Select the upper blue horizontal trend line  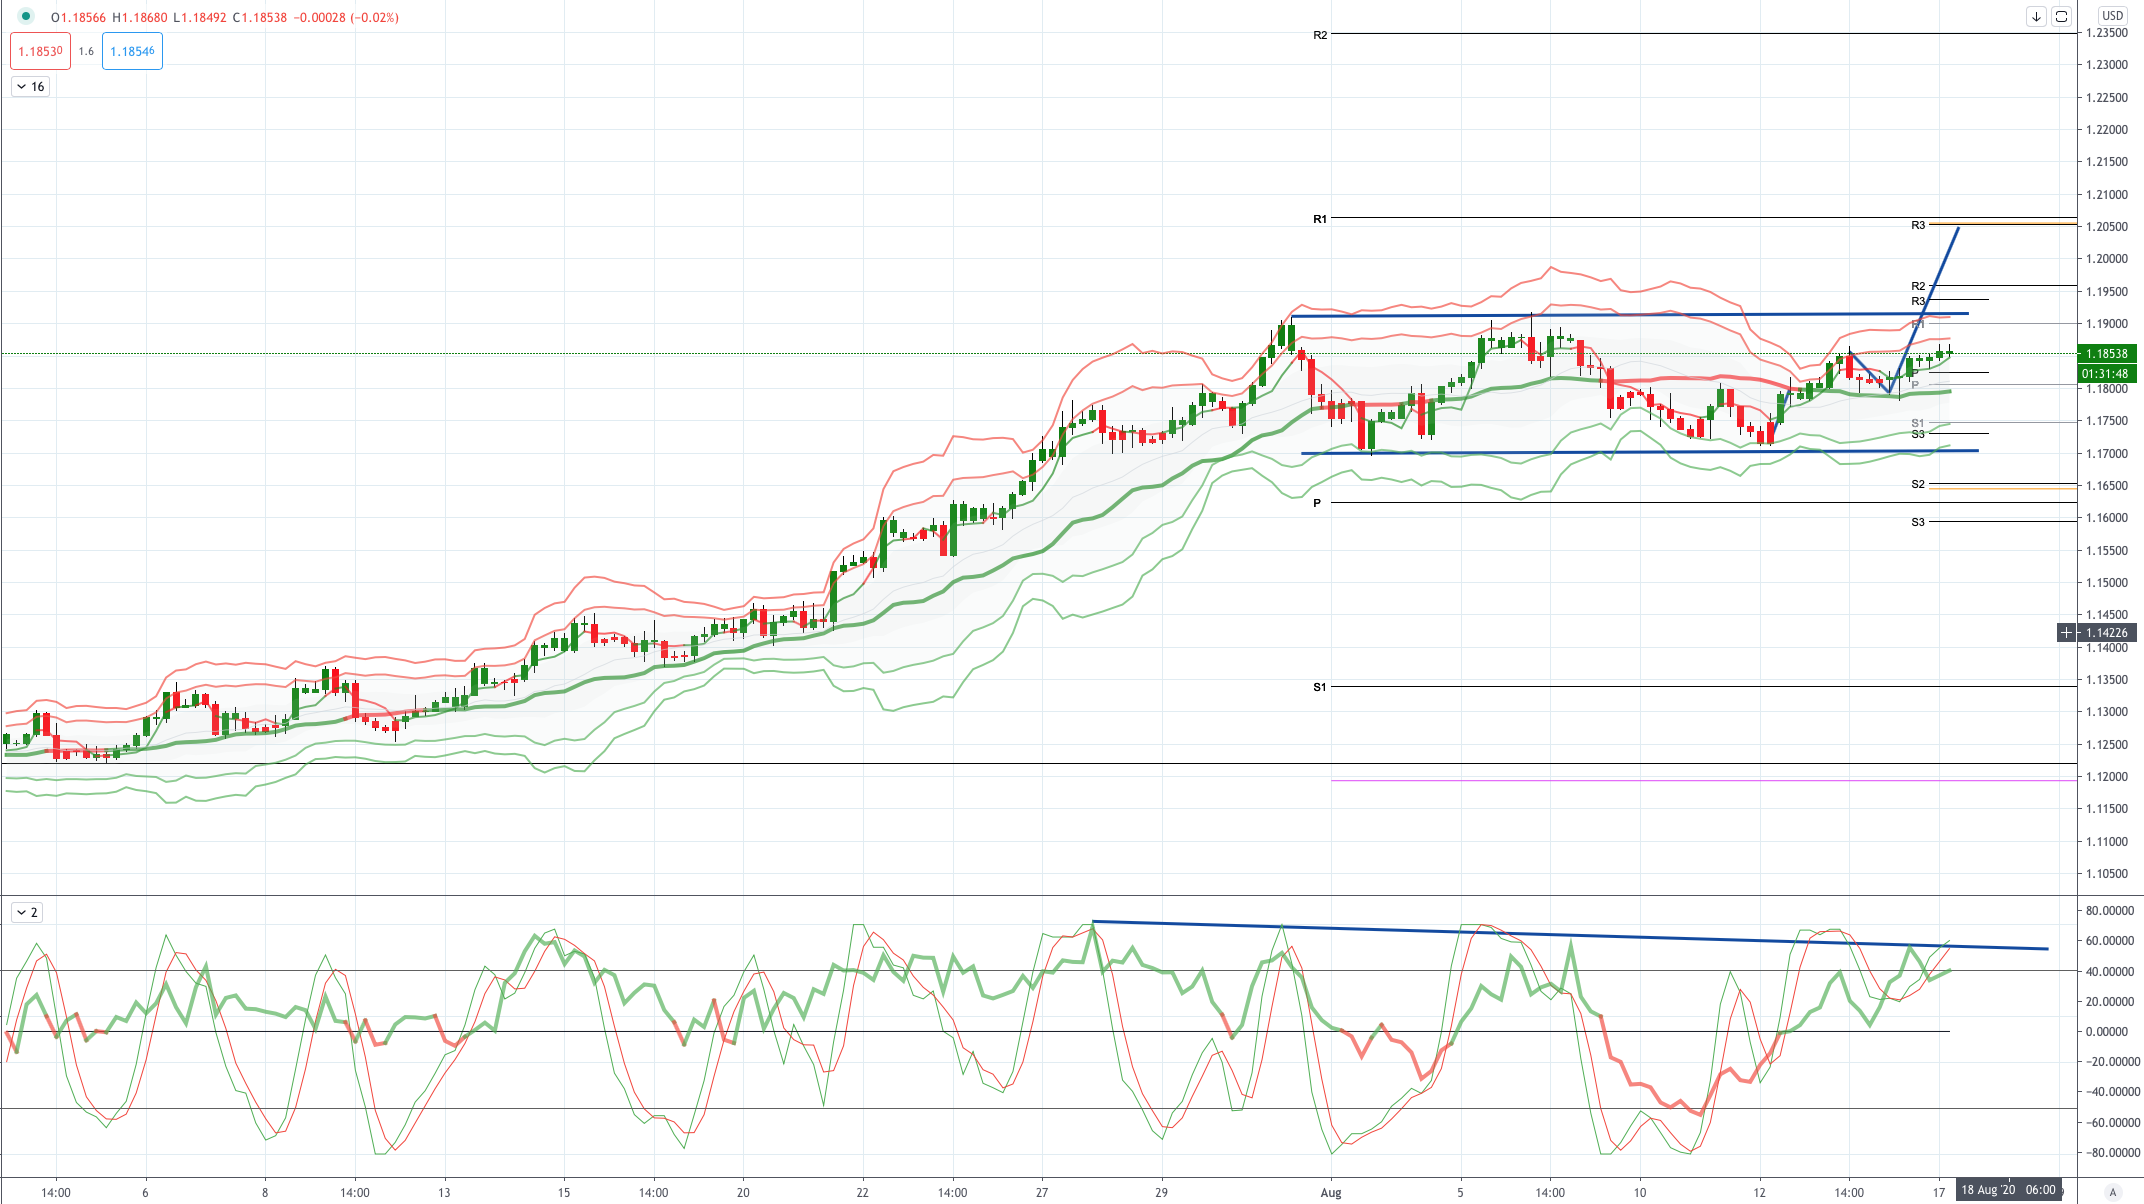tap(1630, 315)
